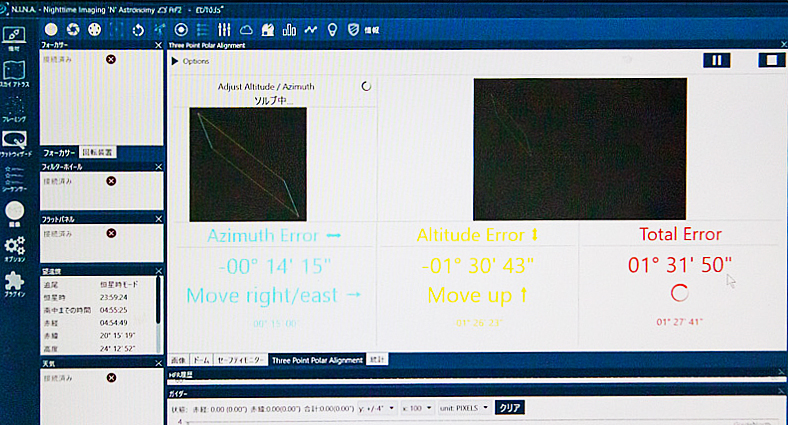Click the Move up instruction text
This screenshot has width=788, height=425.
[x=477, y=295]
